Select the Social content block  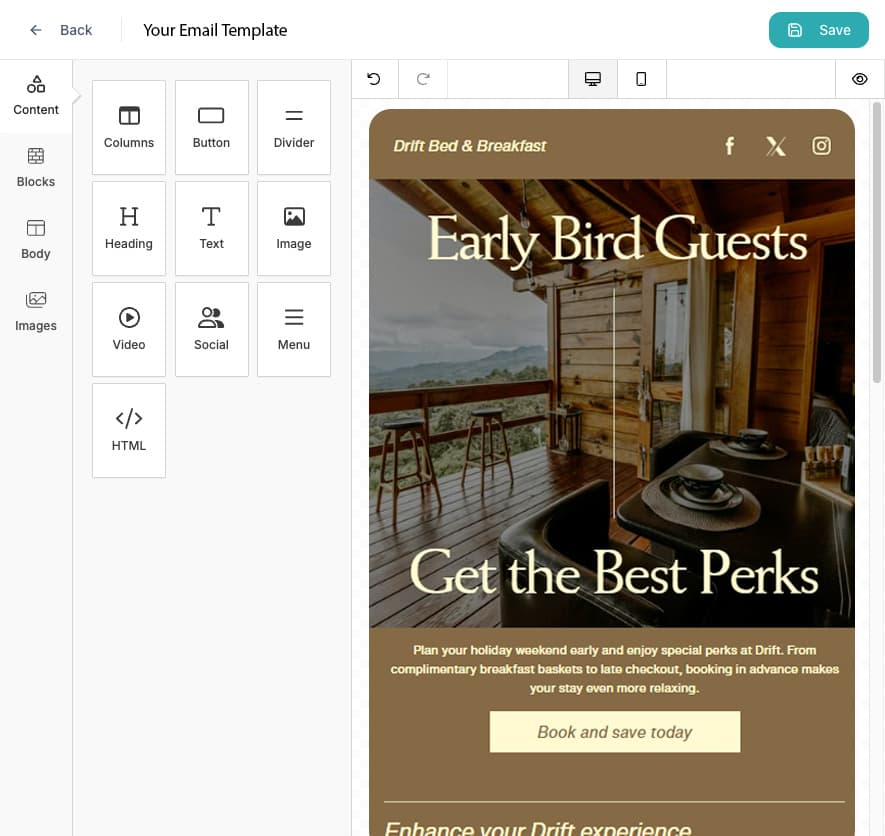(x=211, y=329)
